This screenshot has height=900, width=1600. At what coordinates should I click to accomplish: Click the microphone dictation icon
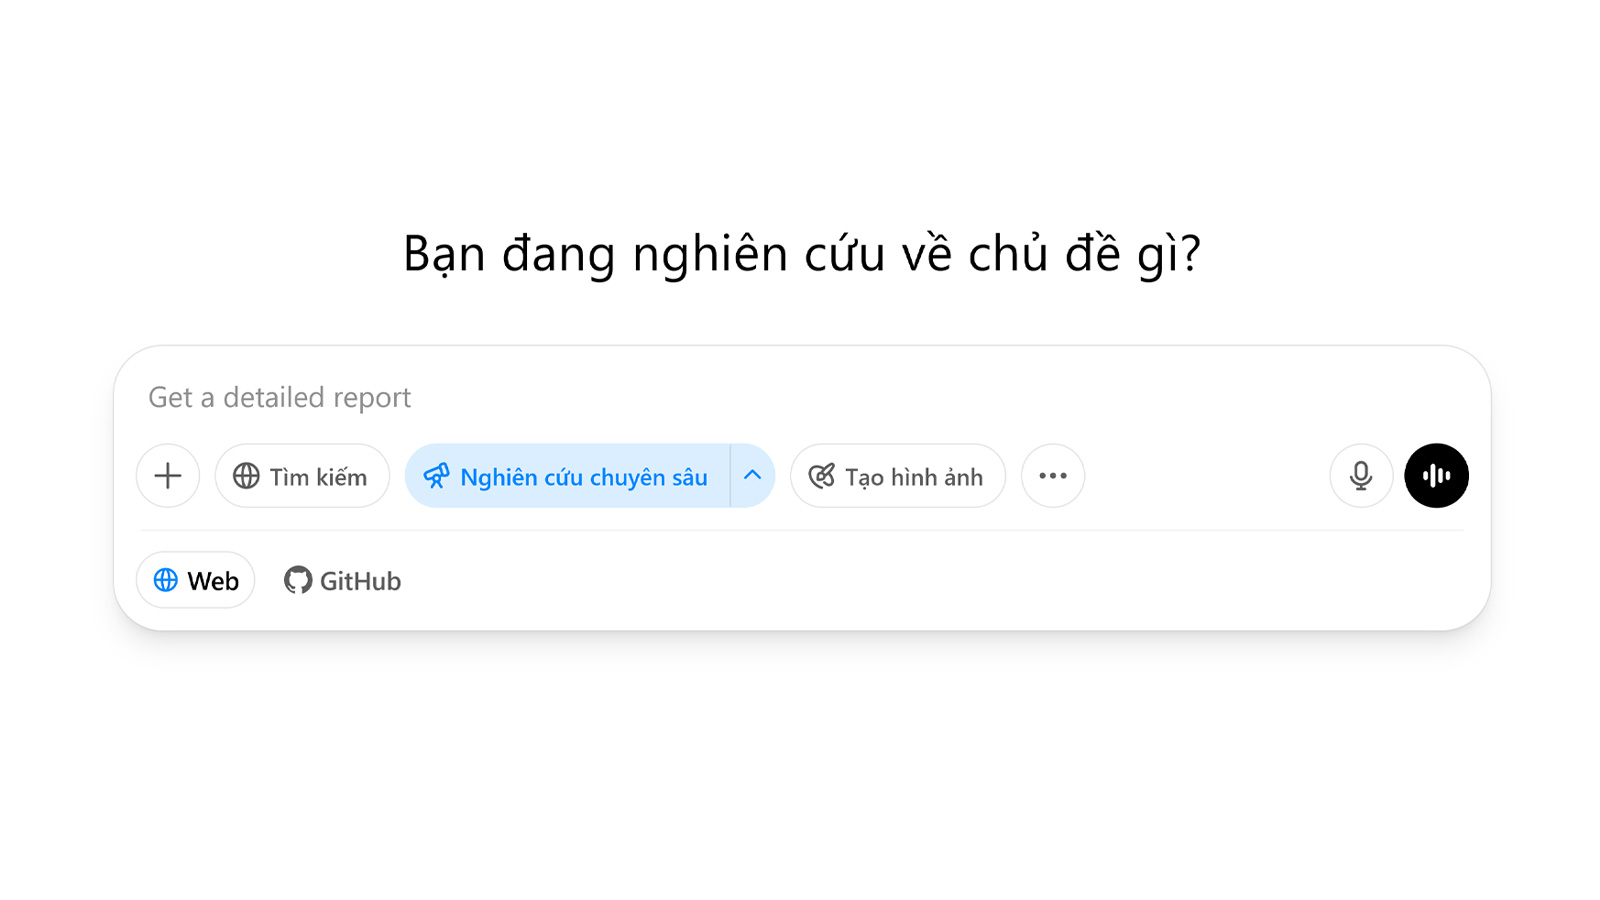tap(1360, 476)
